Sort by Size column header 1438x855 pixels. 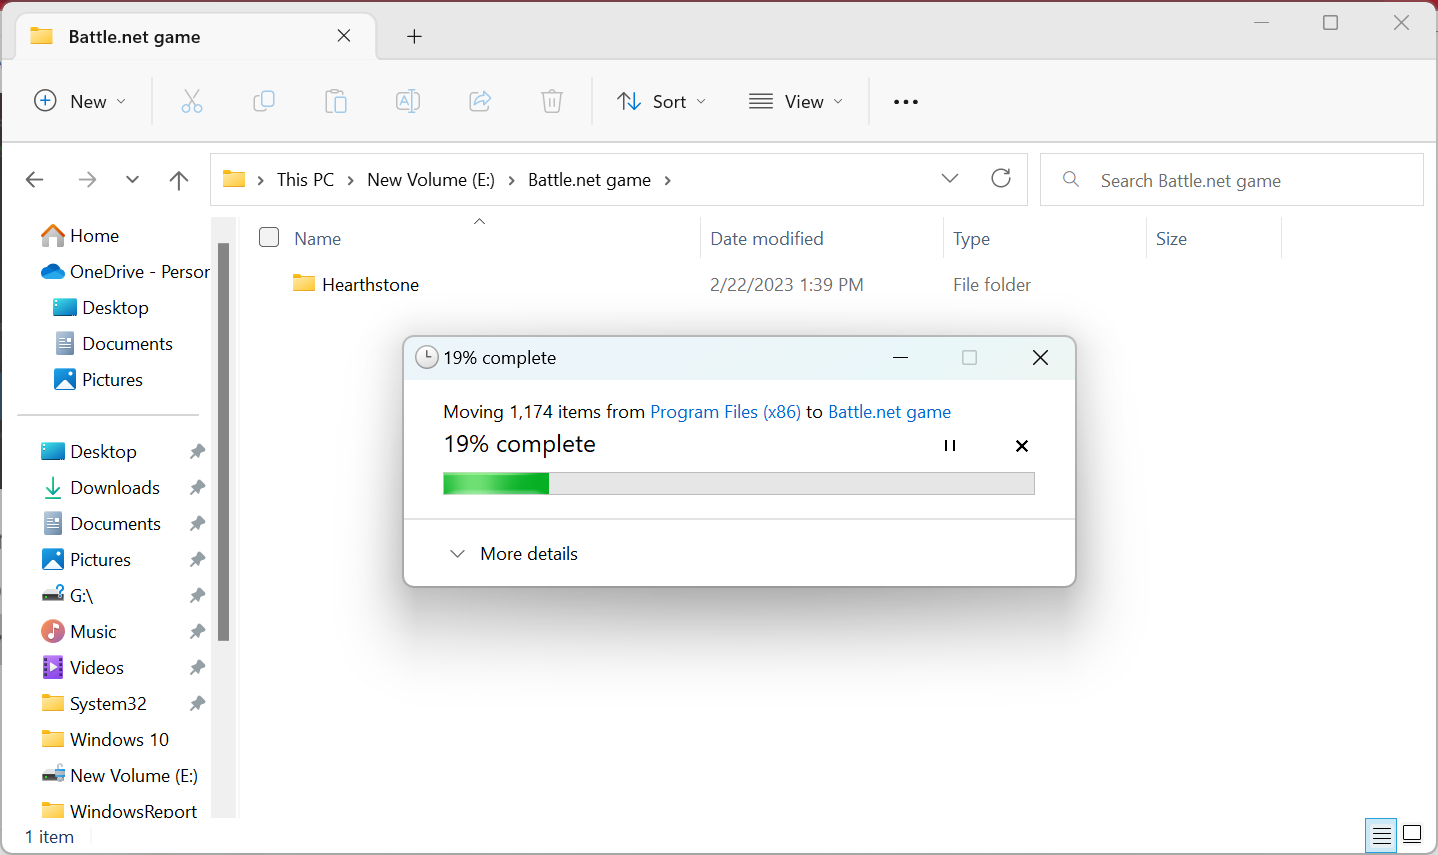1171,238
